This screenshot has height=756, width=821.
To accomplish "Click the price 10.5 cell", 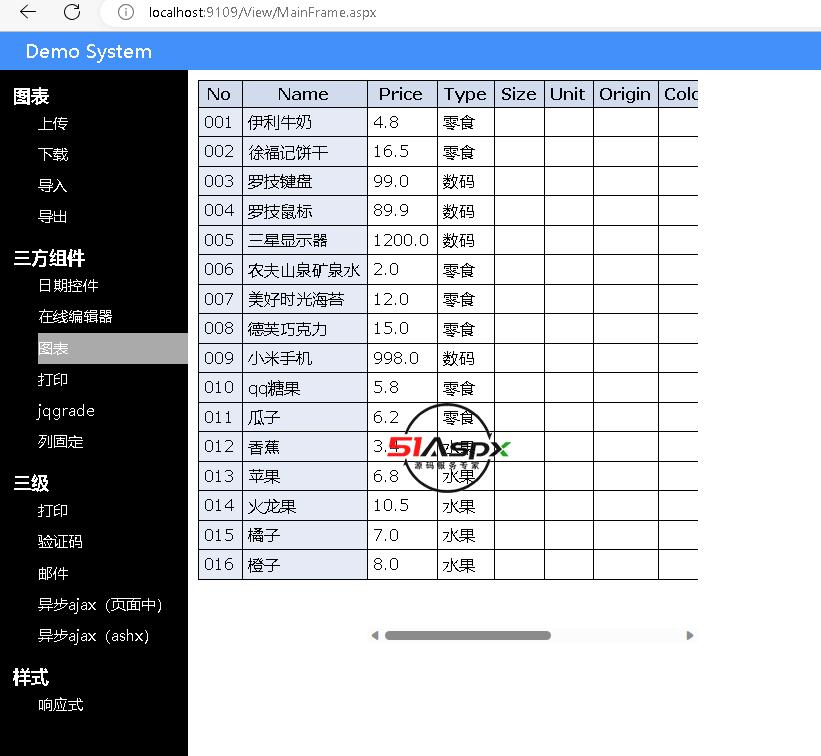I will (402, 506).
